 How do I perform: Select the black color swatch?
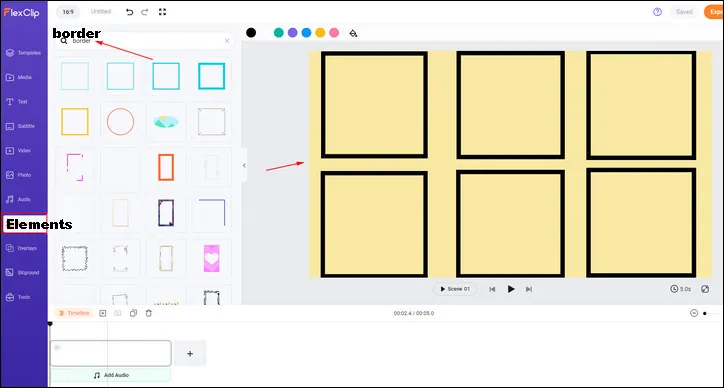tap(251, 33)
